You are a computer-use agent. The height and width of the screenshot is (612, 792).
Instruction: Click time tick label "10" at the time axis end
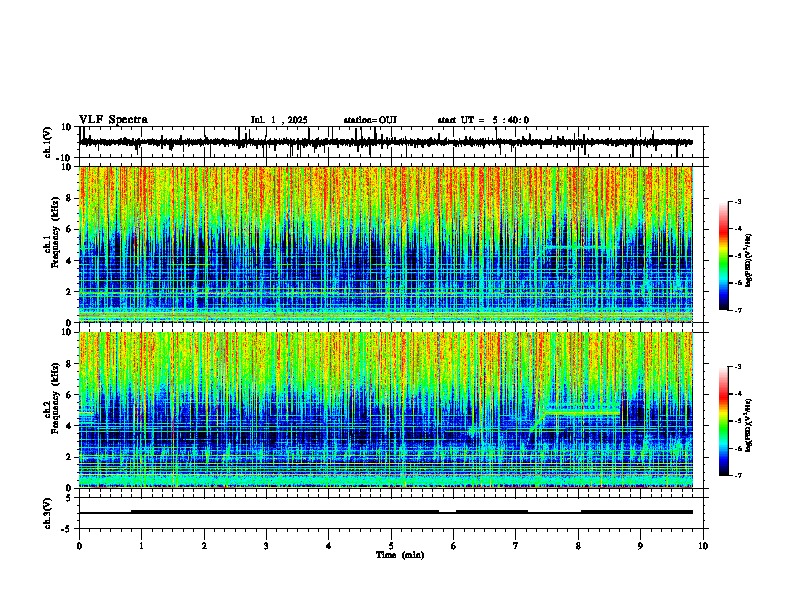[703, 546]
